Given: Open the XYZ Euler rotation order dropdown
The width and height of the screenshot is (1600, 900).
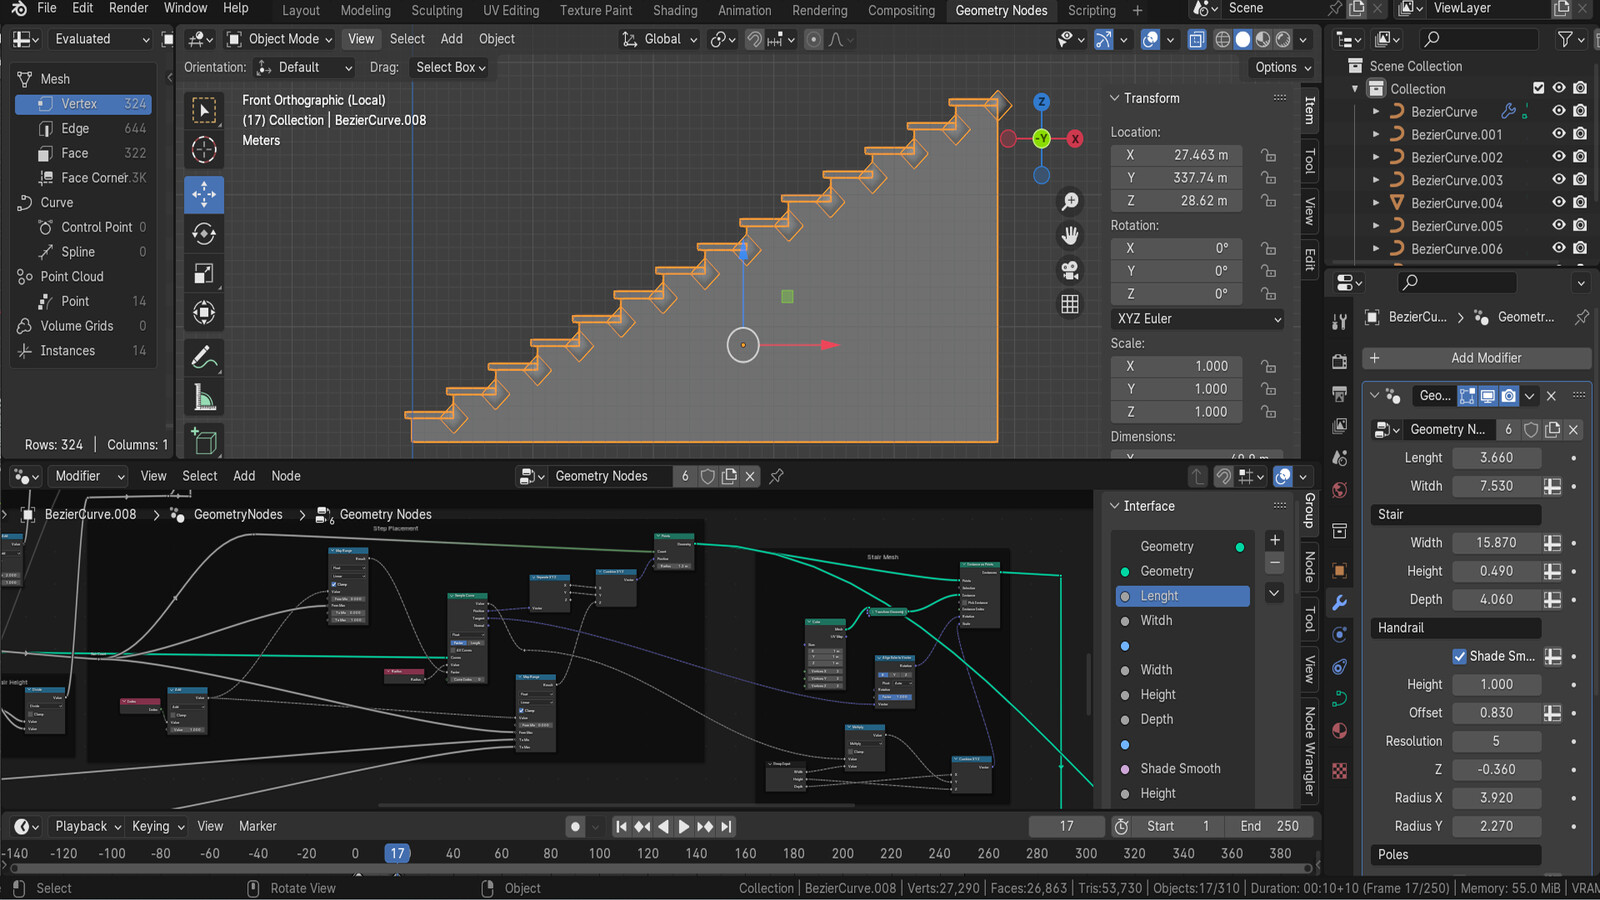Looking at the screenshot, I should pos(1197,318).
